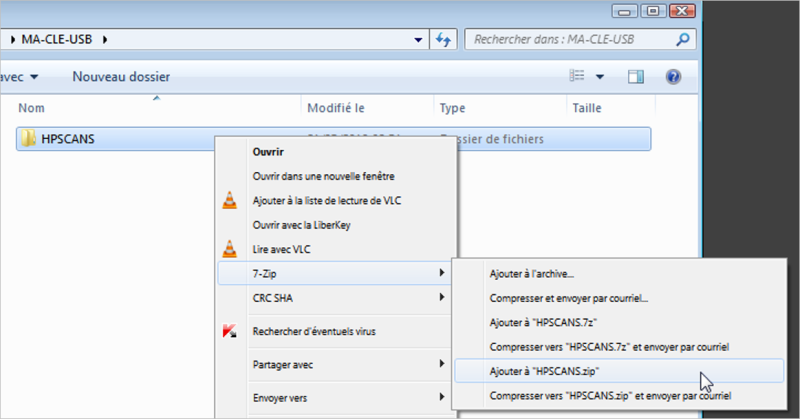
Task: Open the help question mark icon
Action: click(673, 77)
